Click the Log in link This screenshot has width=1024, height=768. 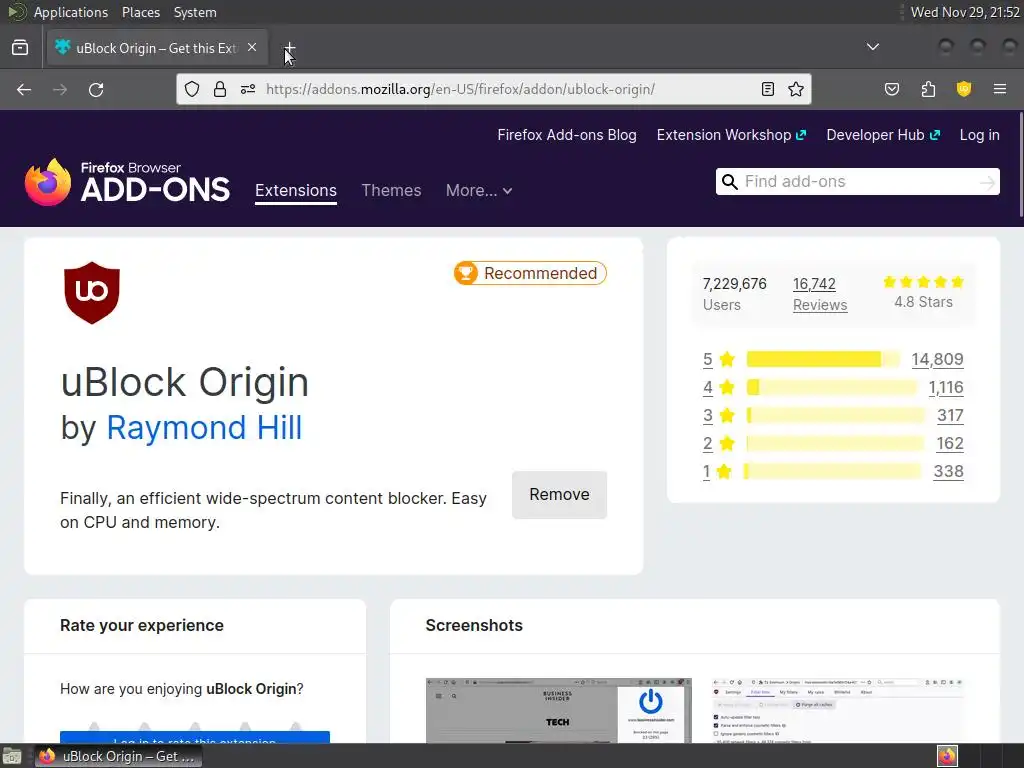click(x=980, y=135)
